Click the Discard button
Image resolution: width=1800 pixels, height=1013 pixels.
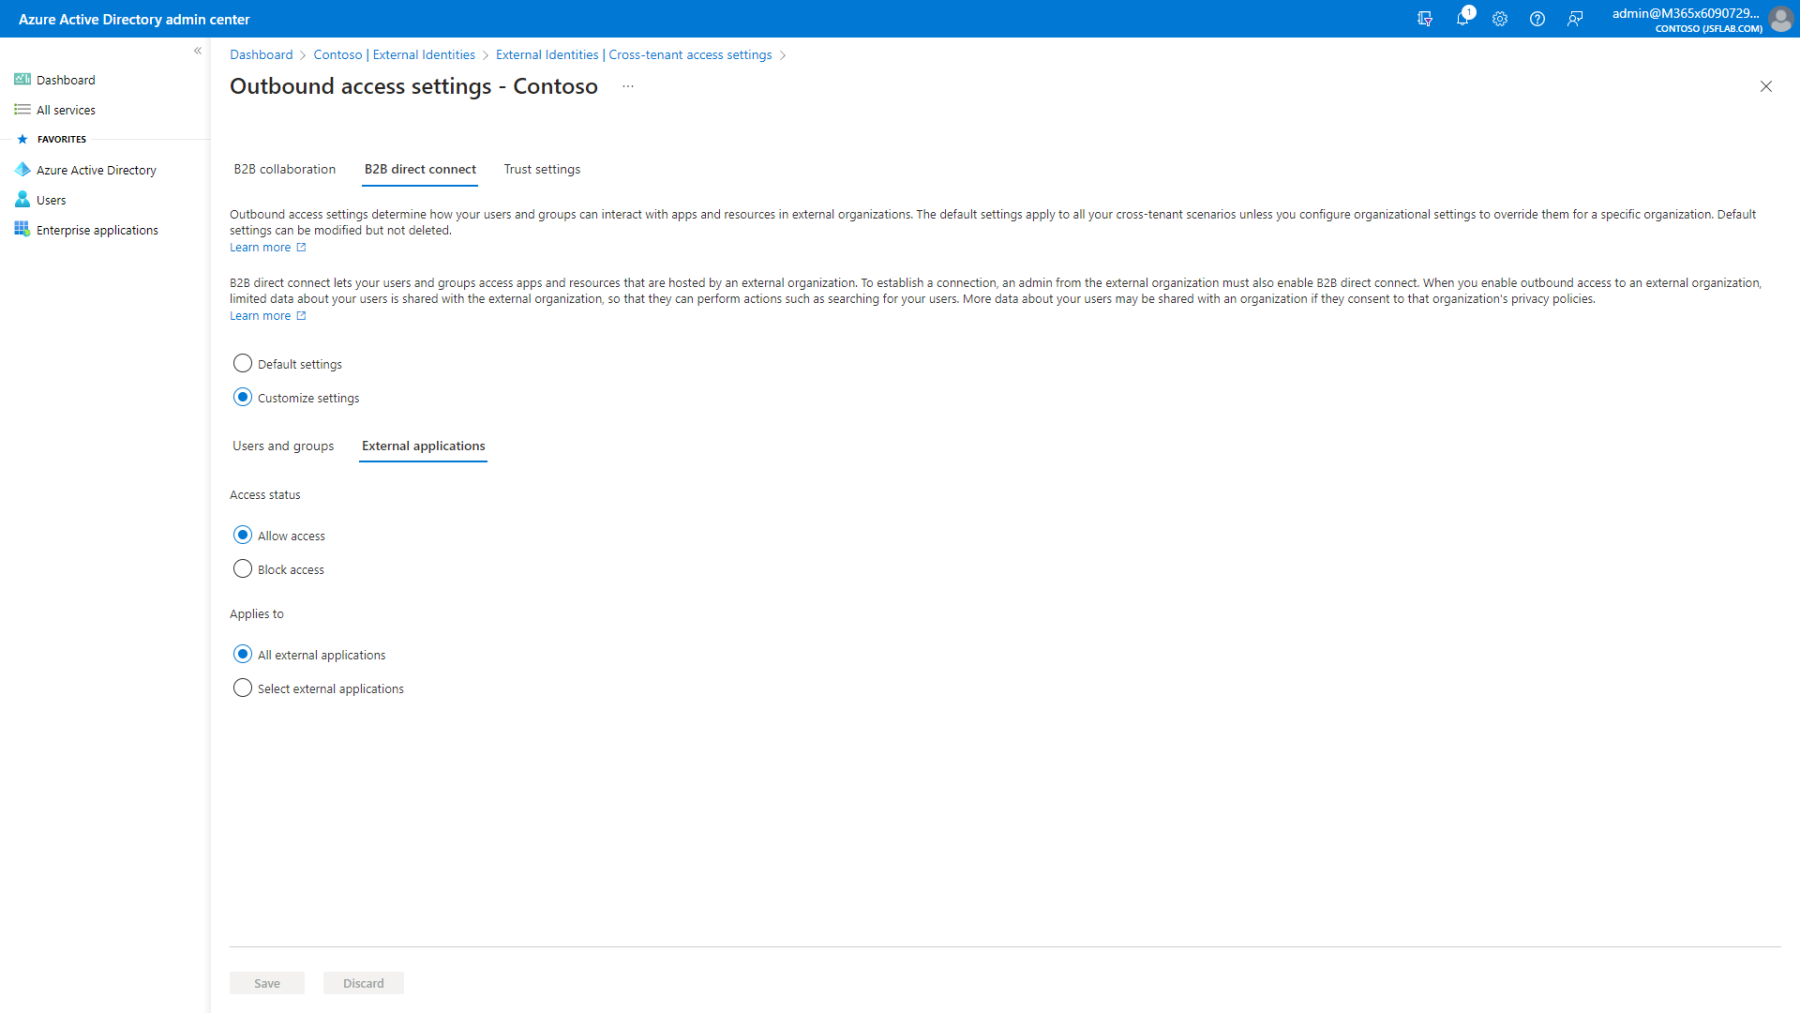(363, 983)
